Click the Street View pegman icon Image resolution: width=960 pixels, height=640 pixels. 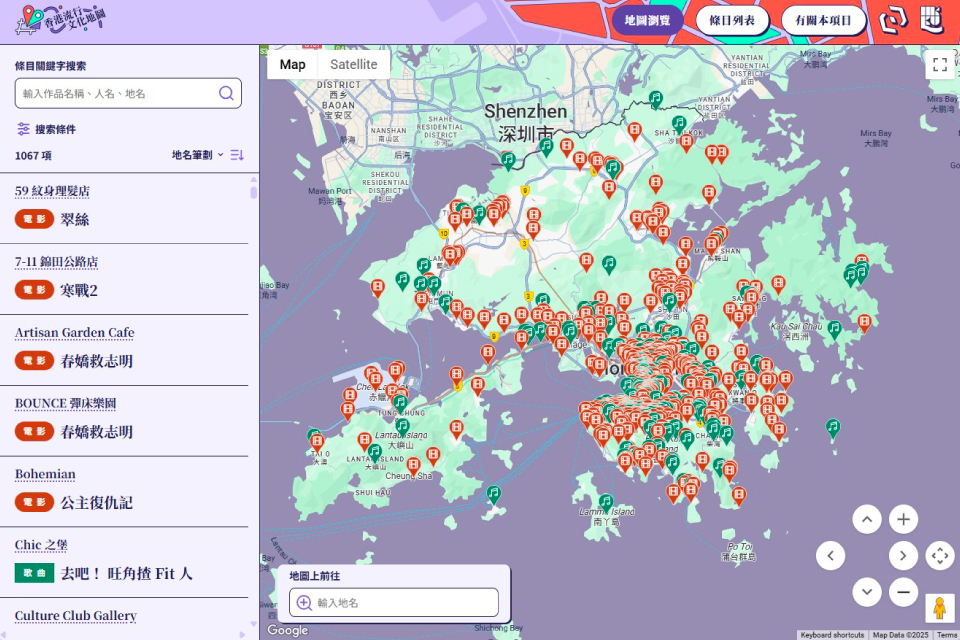[940, 608]
